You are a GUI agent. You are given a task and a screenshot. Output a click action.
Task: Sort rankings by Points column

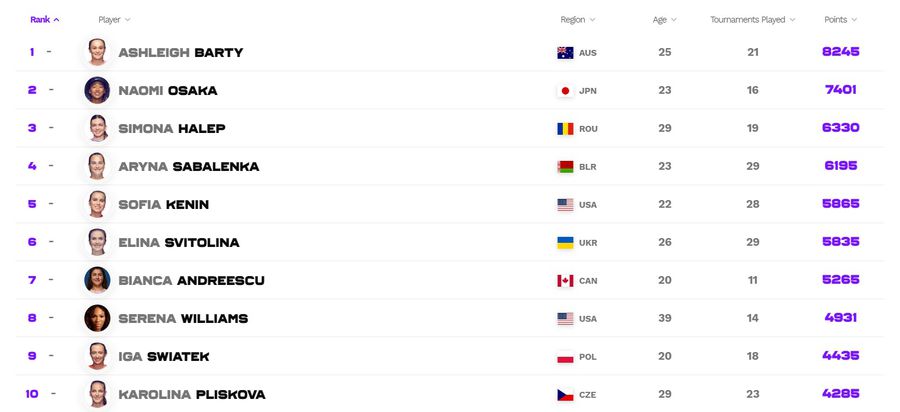click(x=840, y=20)
